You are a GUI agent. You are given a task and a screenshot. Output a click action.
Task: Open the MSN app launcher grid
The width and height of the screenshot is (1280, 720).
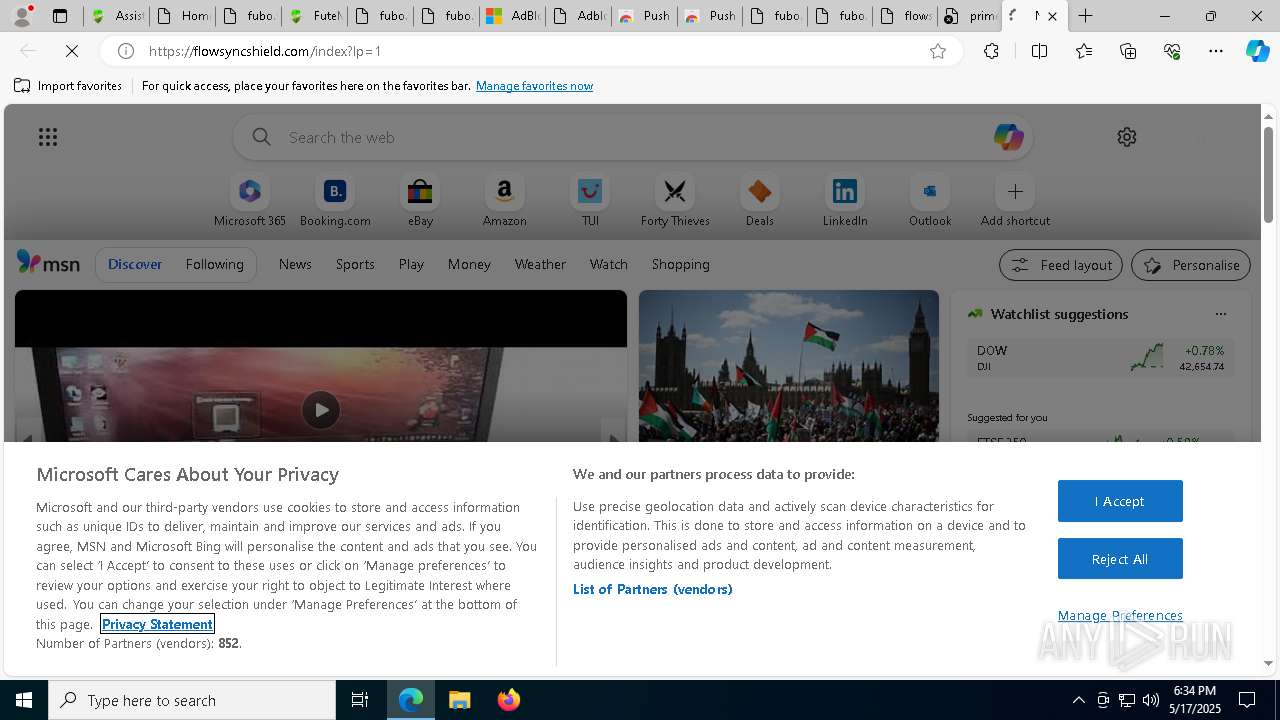pos(48,137)
